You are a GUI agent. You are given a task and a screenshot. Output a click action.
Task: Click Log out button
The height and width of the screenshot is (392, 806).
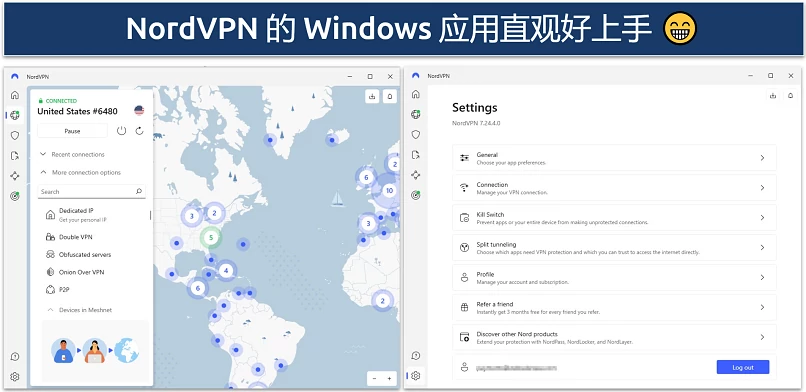point(743,367)
